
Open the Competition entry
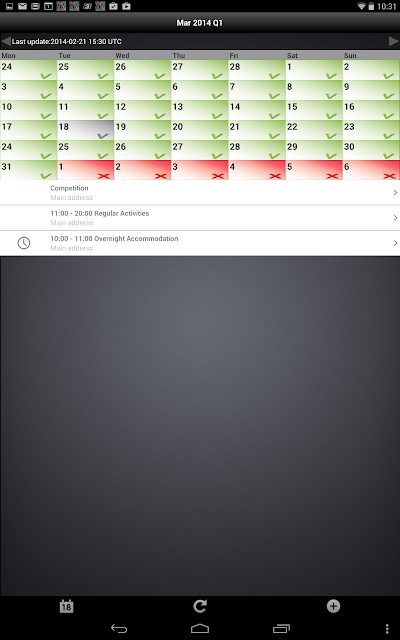pos(200,193)
